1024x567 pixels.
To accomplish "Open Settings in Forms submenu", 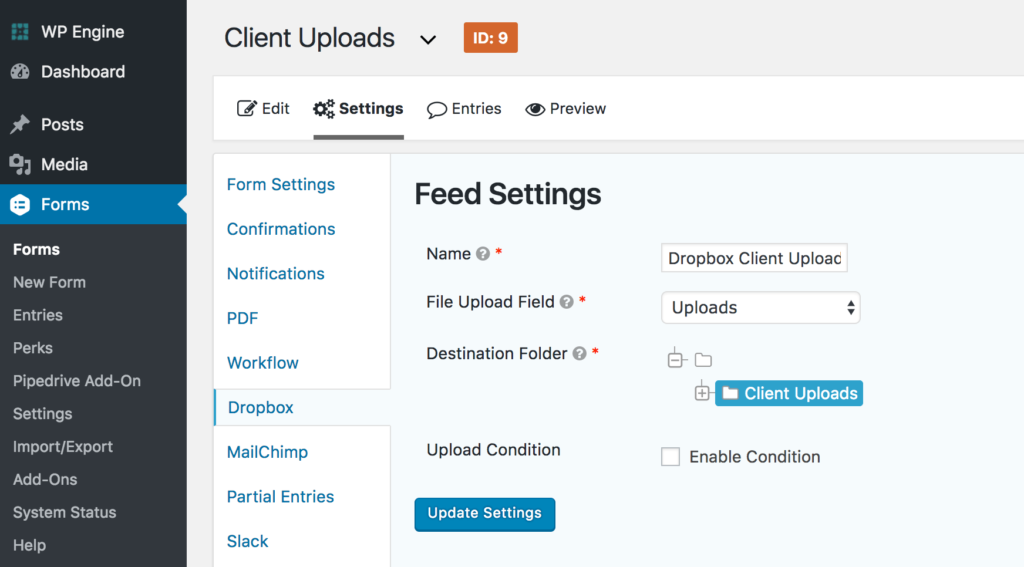I will coord(42,413).
